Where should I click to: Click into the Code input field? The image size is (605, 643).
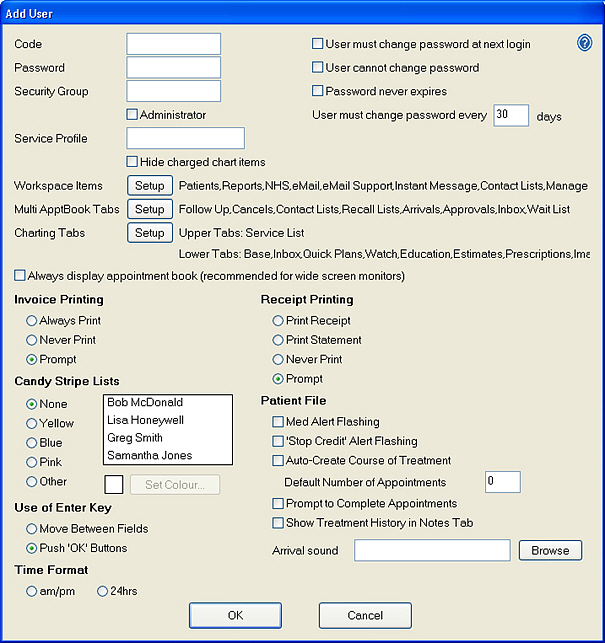(174, 44)
